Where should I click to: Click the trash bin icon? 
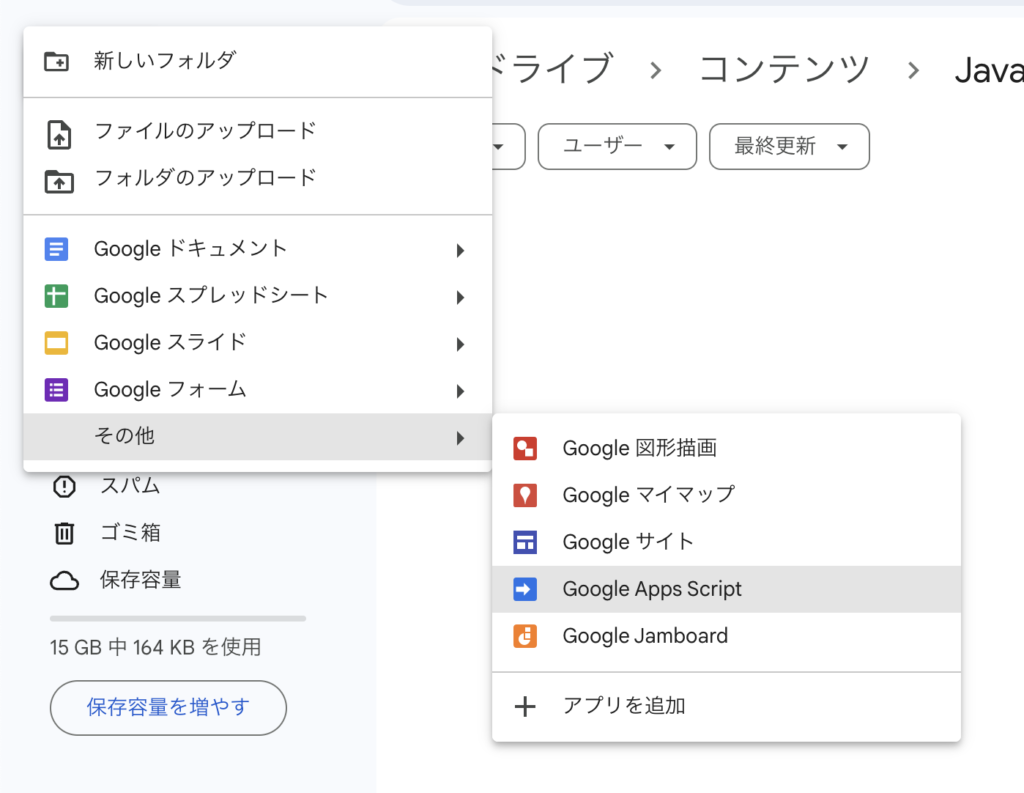(x=64, y=533)
